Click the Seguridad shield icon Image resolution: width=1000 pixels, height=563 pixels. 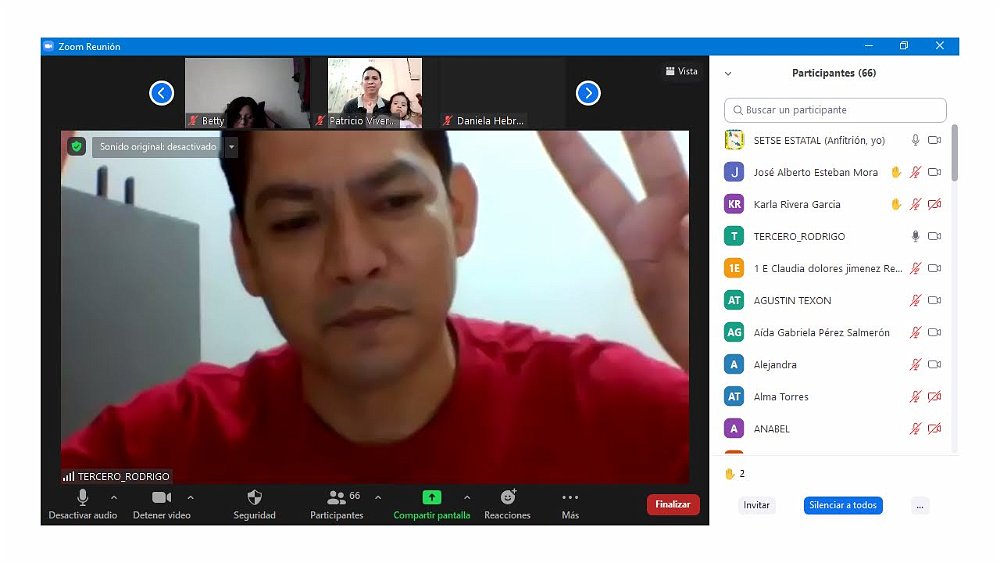click(x=254, y=497)
